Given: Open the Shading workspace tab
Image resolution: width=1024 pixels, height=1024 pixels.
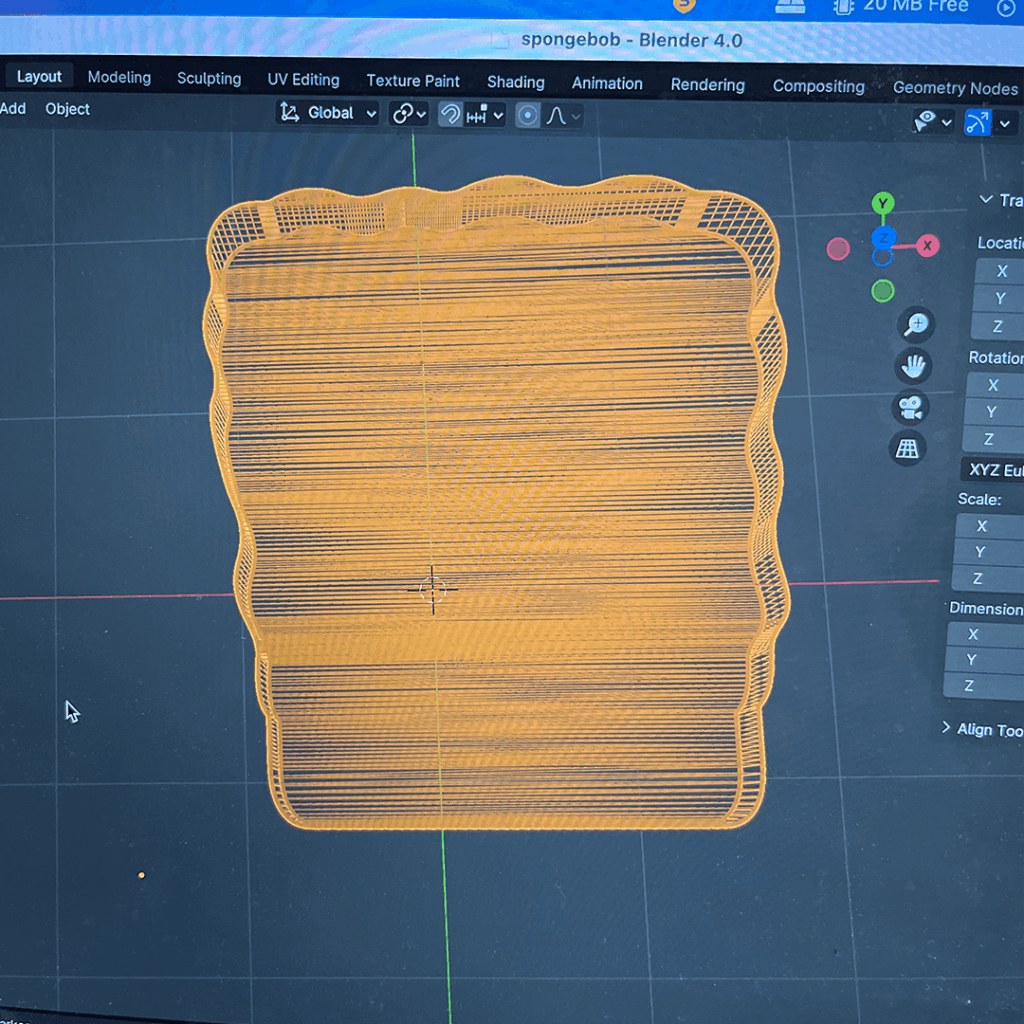Looking at the screenshot, I should click(515, 82).
